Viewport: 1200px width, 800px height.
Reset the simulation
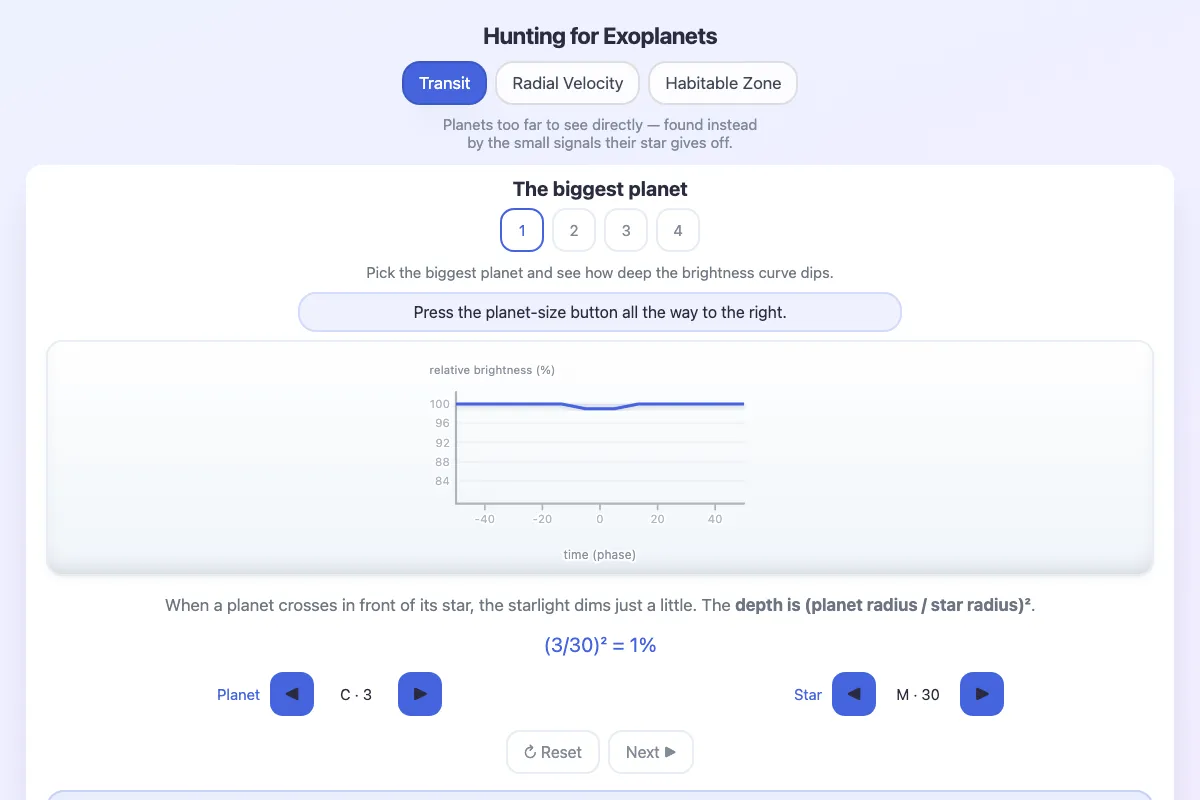tap(553, 752)
